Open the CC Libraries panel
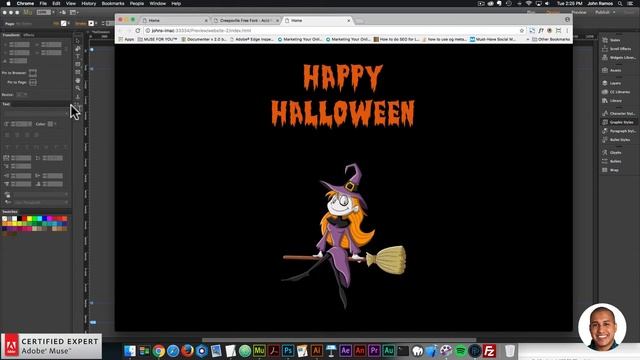Viewport: 640px width, 360px height. (x=616, y=92)
